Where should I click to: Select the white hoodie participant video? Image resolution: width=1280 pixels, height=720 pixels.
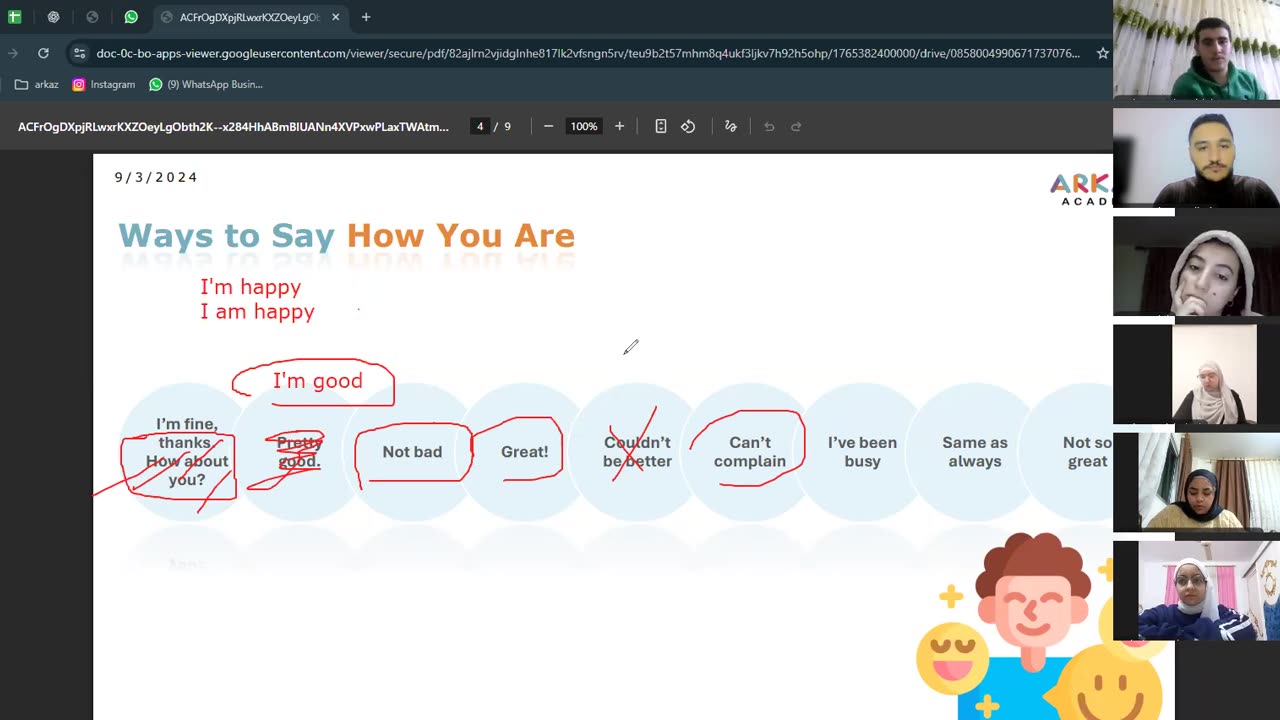(1196, 265)
